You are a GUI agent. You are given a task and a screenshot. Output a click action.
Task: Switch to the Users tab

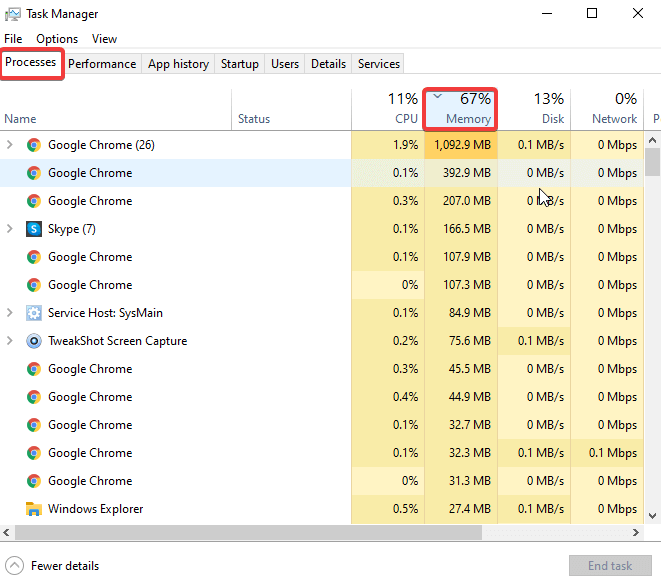click(x=285, y=64)
